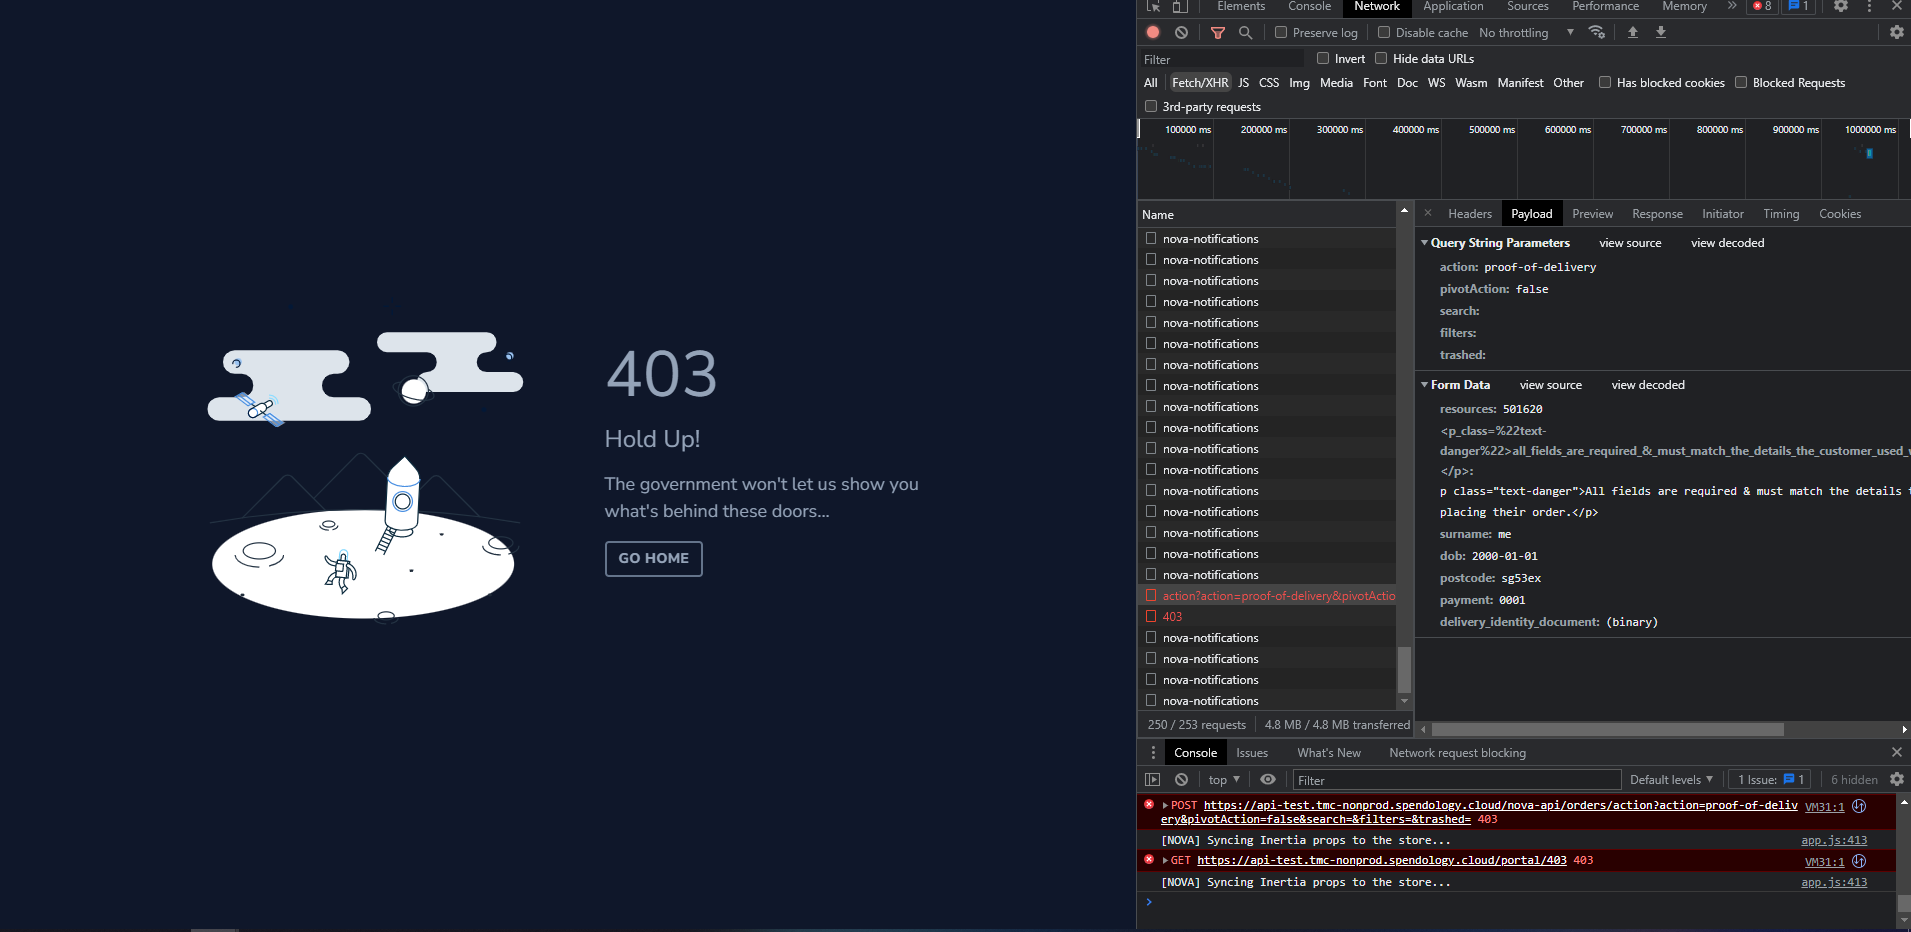The image size is (1911, 932).
Task: Open the Elements panel
Action: click(1240, 7)
